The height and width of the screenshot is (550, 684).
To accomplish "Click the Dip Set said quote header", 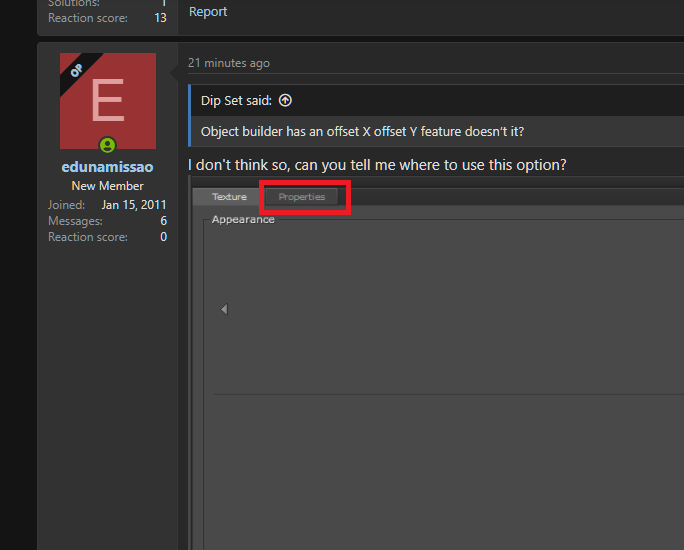I will click(236, 101).
